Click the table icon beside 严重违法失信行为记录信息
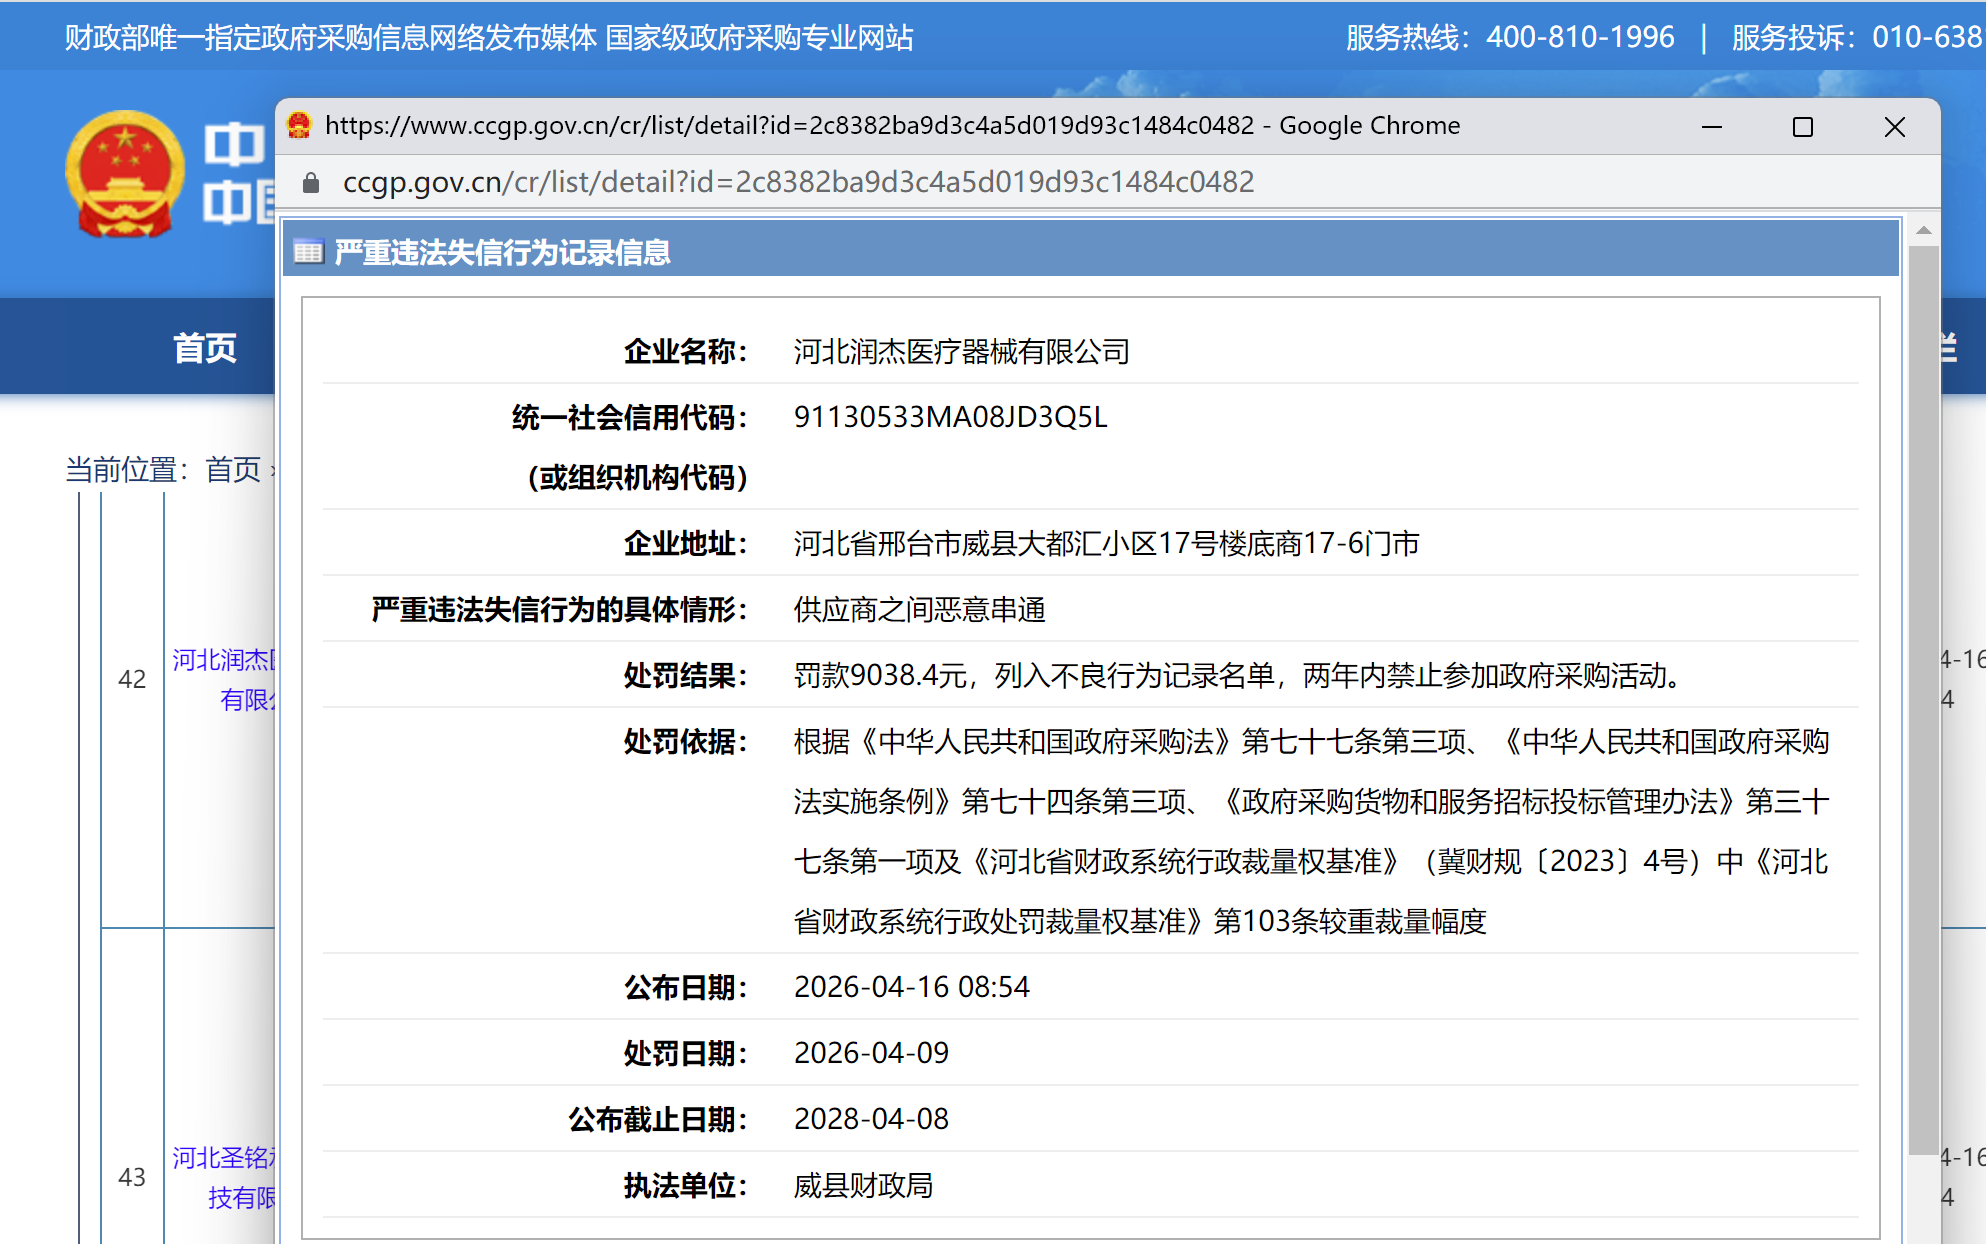 [x=308, y=252]
